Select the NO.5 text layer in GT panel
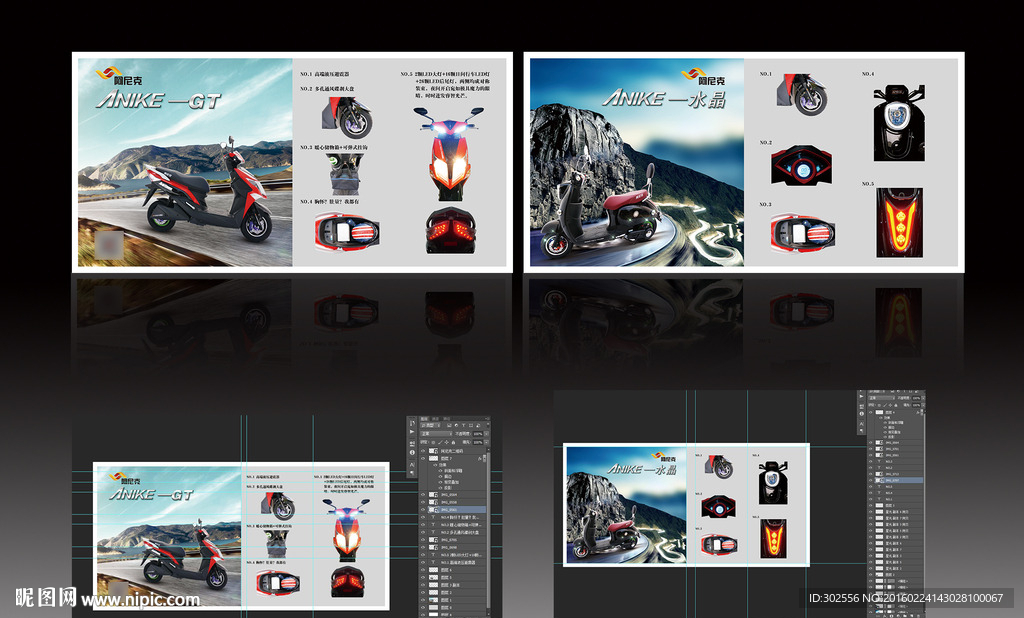1024x618 pixels. [452, 555]
